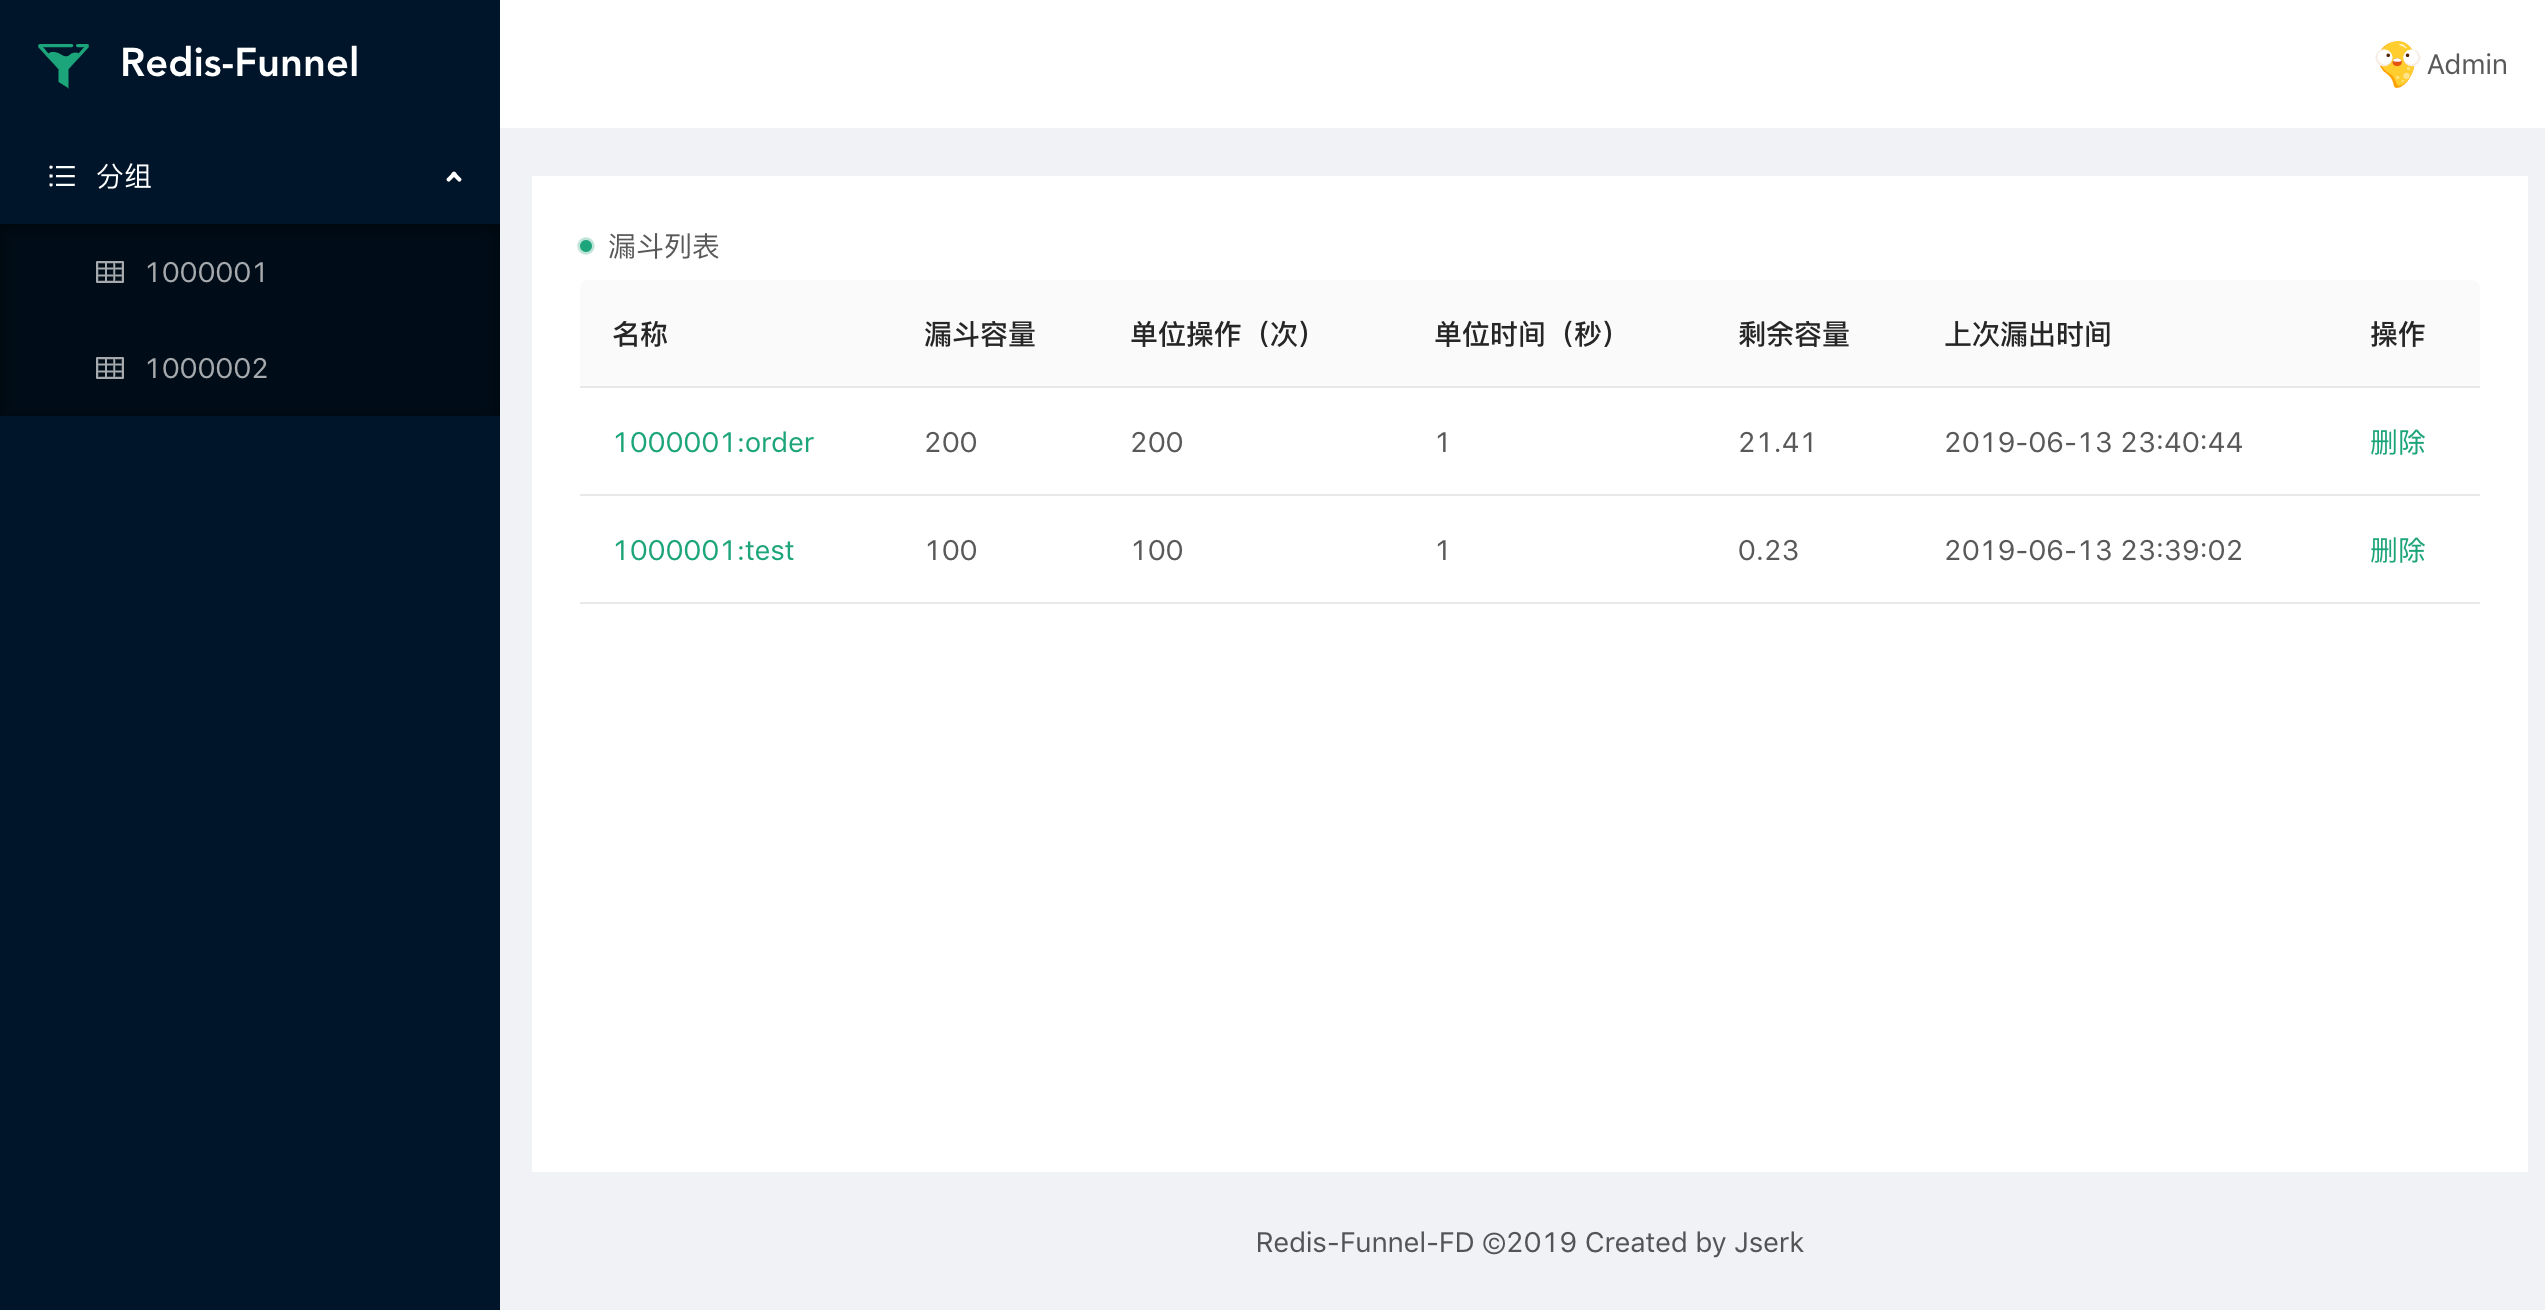Click the Admin avatar icon
The height and width of the screenshot is (1310, 2545).
2396,64
